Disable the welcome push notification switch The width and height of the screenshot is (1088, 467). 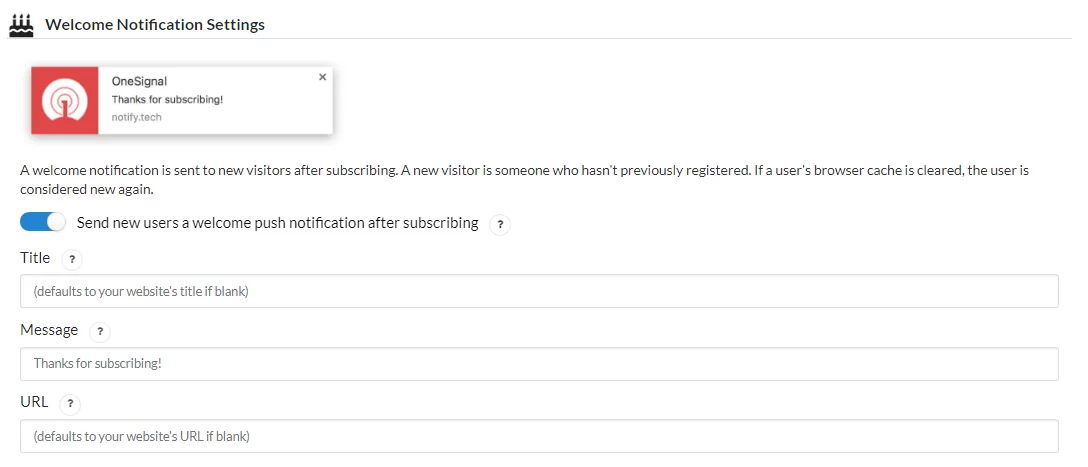(x=42, y=222)
